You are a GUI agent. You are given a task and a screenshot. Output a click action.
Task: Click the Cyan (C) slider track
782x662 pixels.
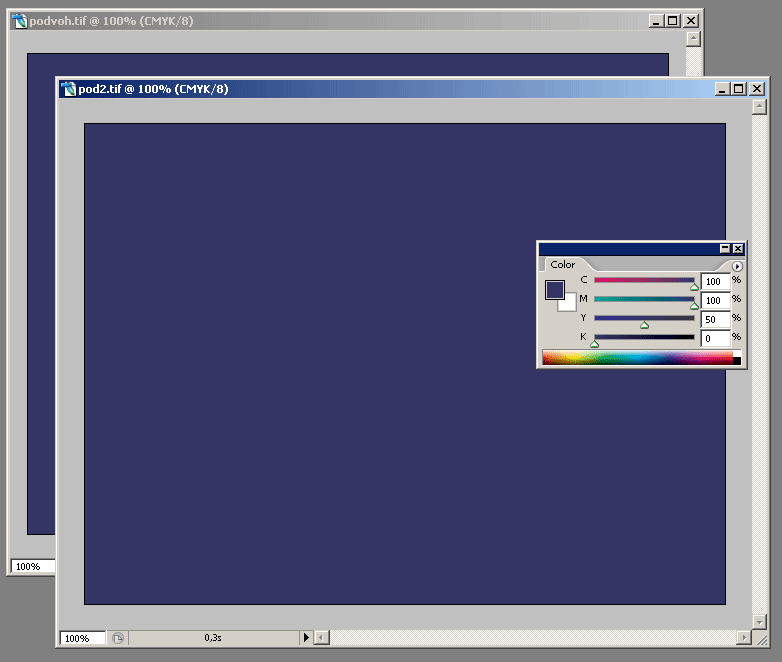coord(644,280)
